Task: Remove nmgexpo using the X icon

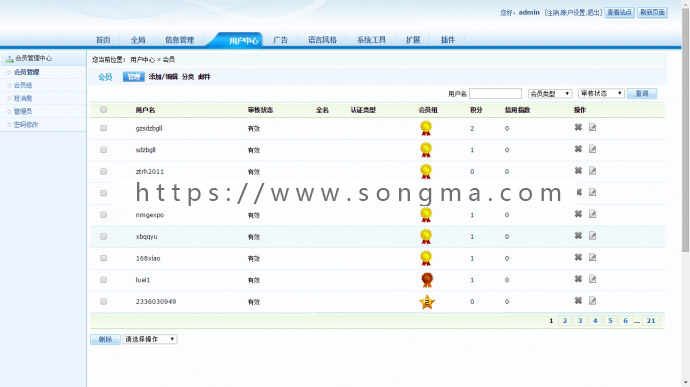Action: tap(578, 214)
